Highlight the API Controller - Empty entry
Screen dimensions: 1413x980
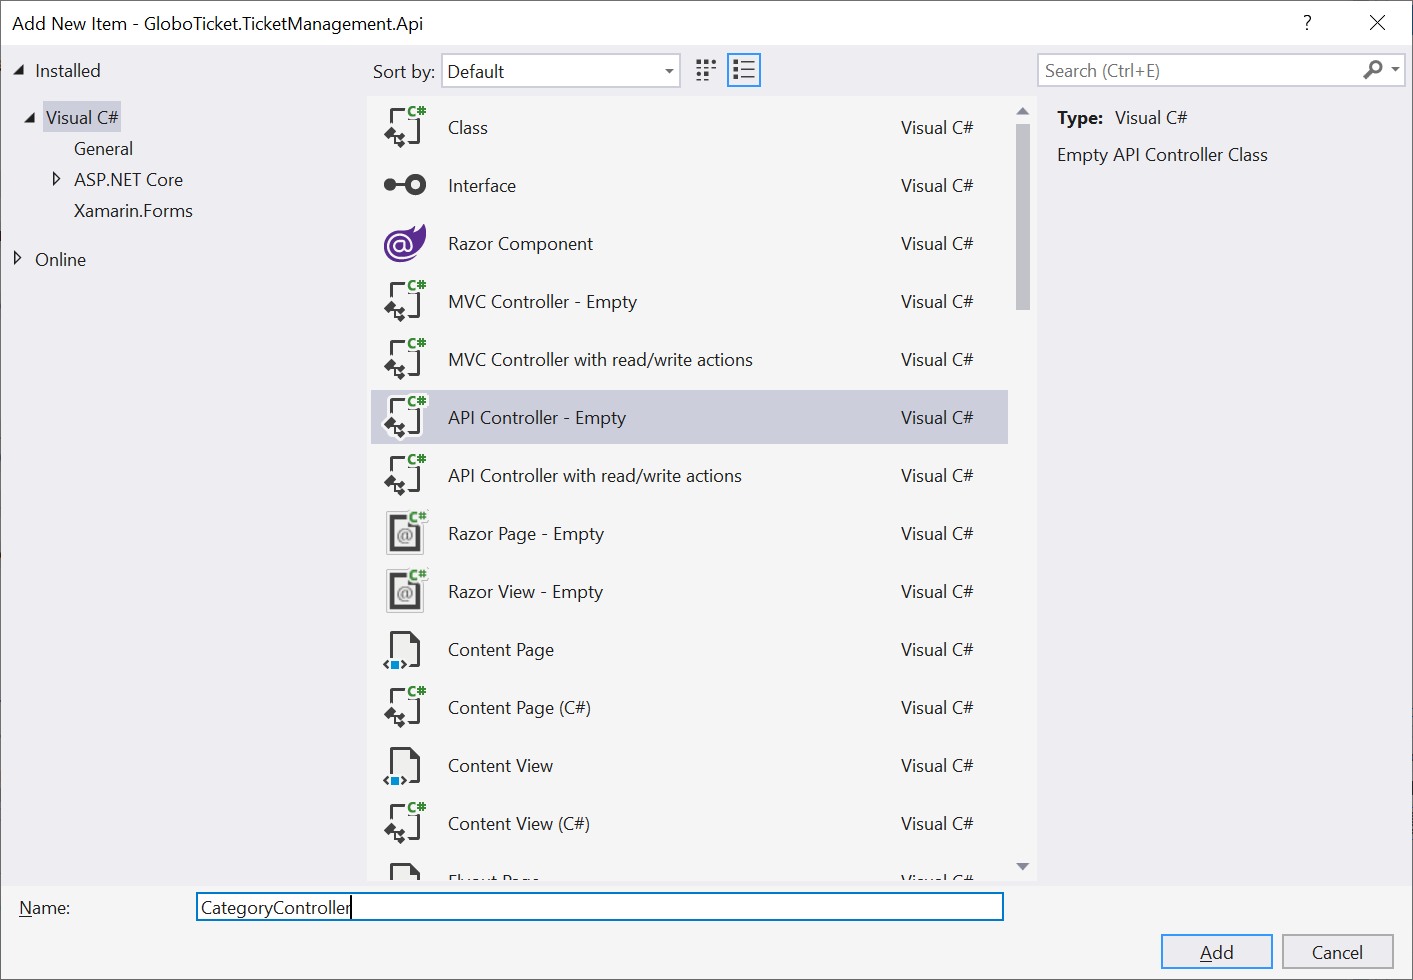coord(536,417)
